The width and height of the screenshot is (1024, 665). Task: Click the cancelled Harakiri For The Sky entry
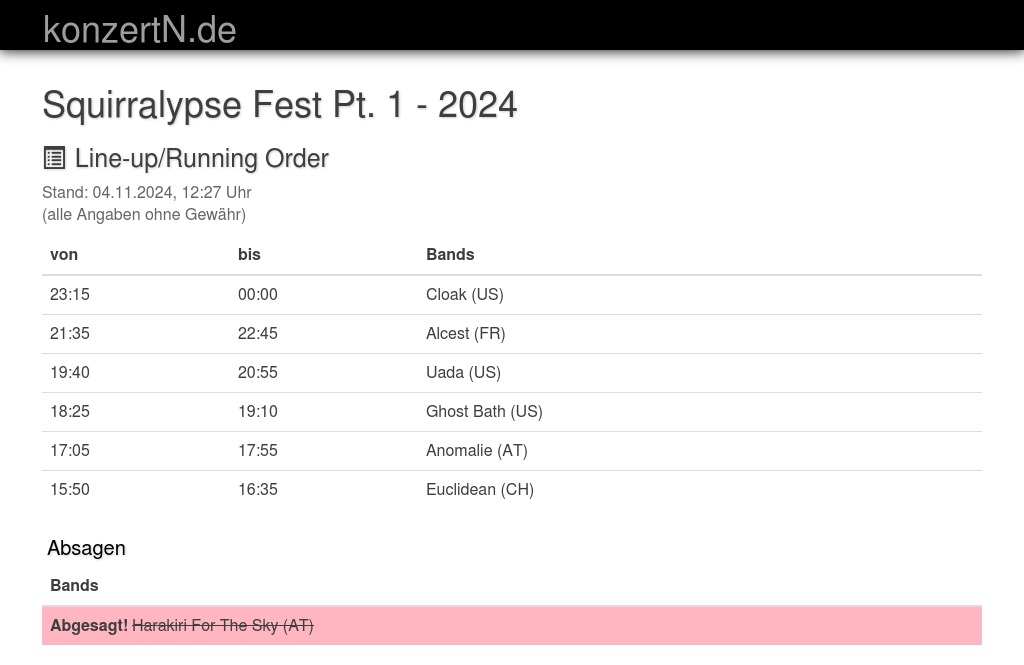click(x=222, y=625)
